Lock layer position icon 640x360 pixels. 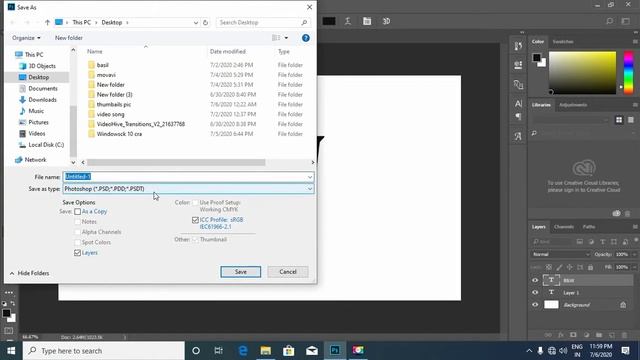pyautogui.click(x=569, y=267)
